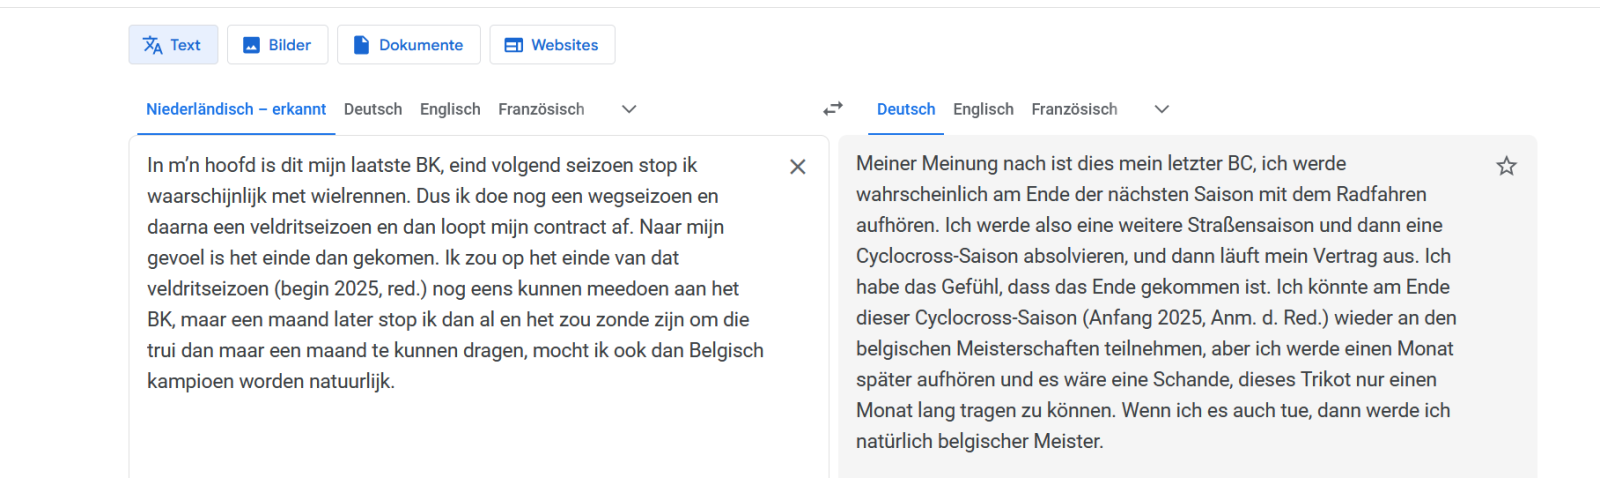
Task: Open the target language dropdown arrow
Action: coord(1162,109)
